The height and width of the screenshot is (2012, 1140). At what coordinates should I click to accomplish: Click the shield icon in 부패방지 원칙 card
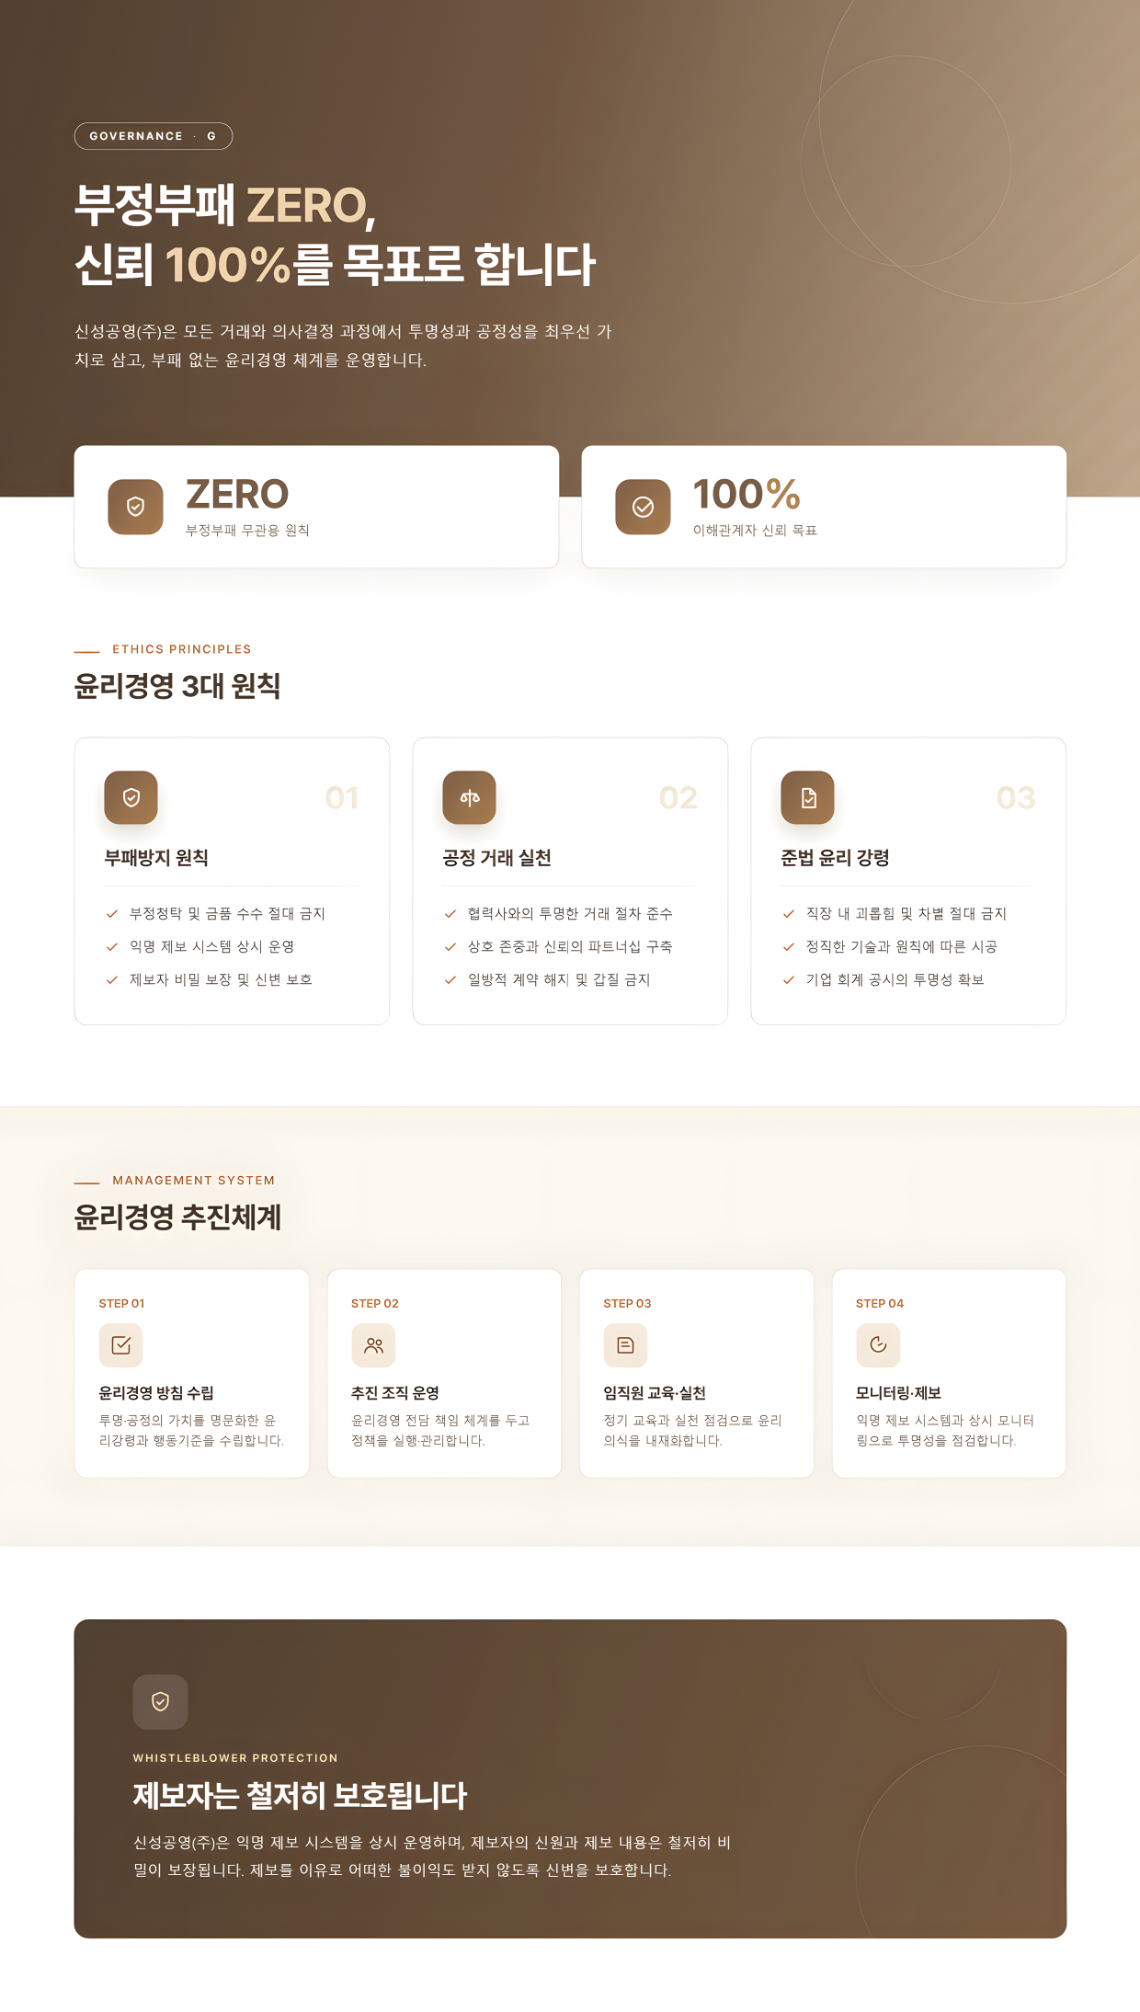131,797
